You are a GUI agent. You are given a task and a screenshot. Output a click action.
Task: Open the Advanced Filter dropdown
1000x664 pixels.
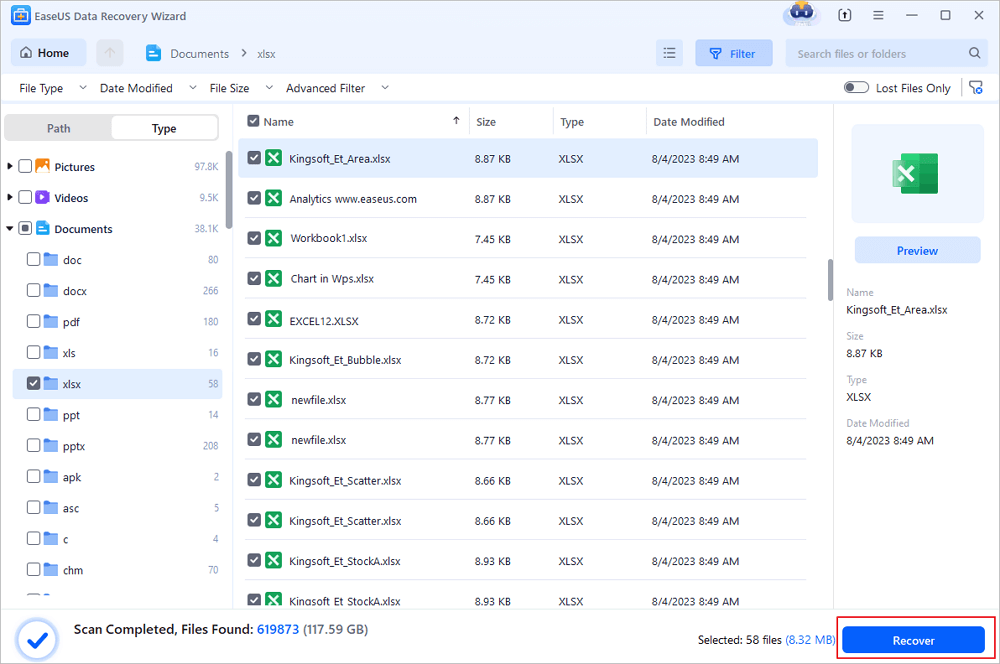pyautogui.click(x=337, y=88)
